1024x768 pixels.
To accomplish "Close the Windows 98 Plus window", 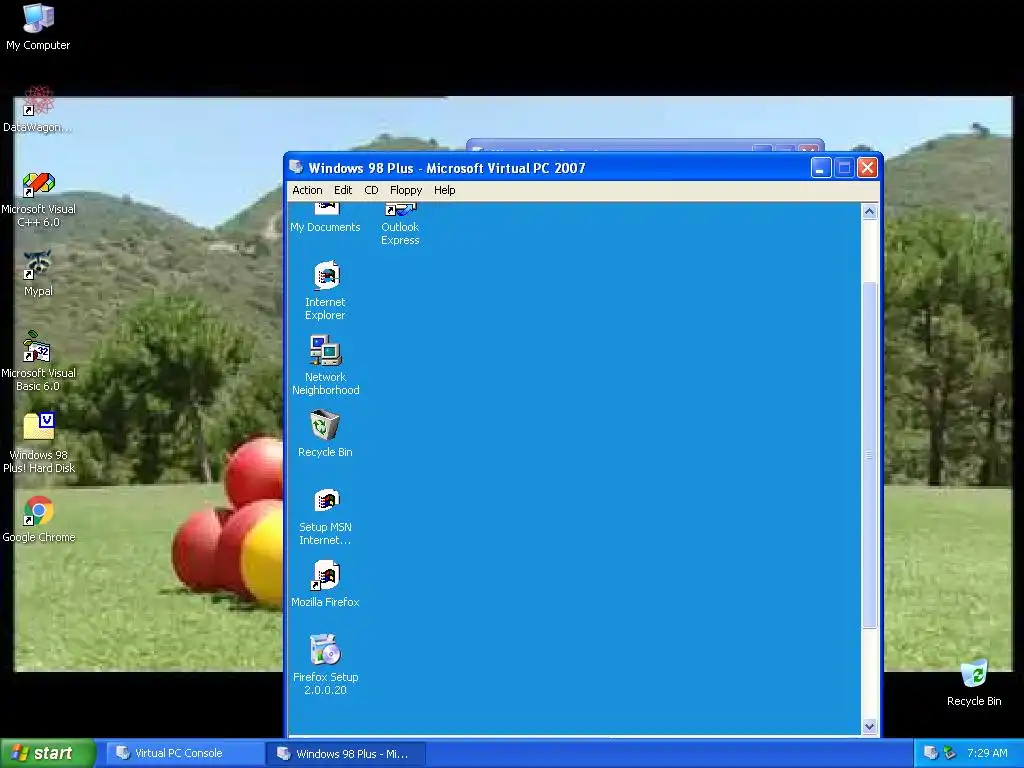I will pyautogui.click(x=867, y=168).
